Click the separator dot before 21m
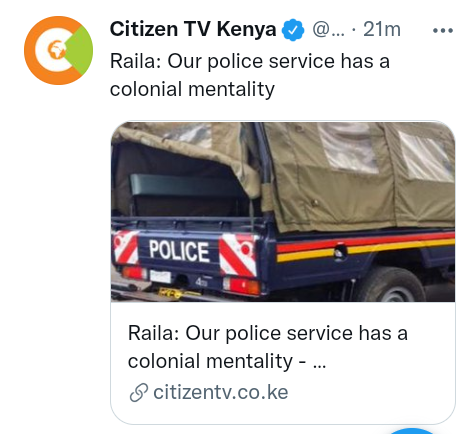The height and width of the screenshot is (434, 470). click(354, 31)
